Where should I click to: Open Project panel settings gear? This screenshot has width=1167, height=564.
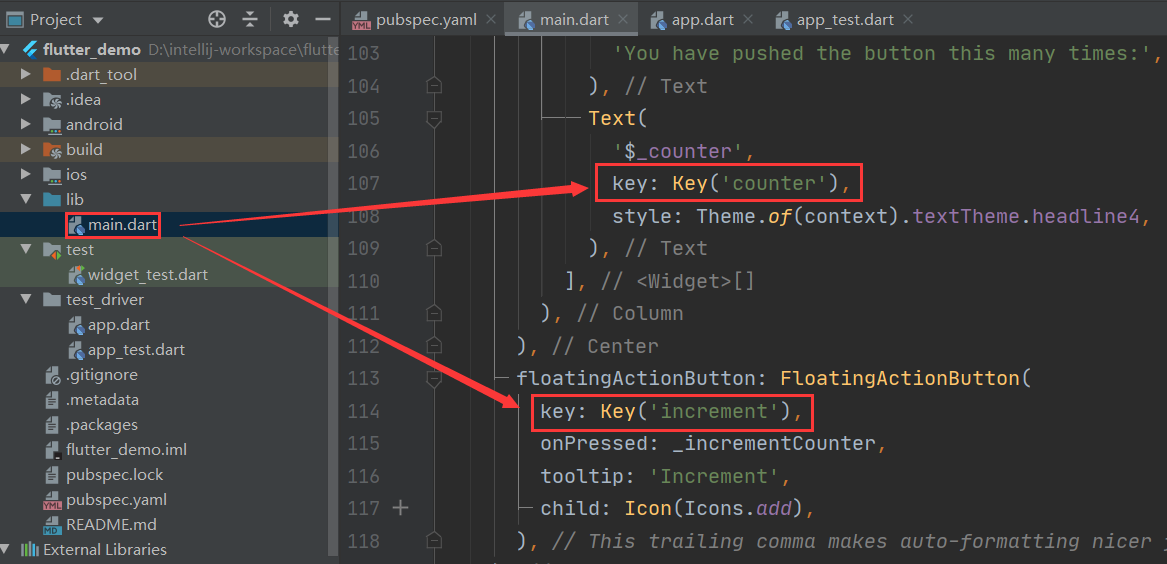(291, 19)
